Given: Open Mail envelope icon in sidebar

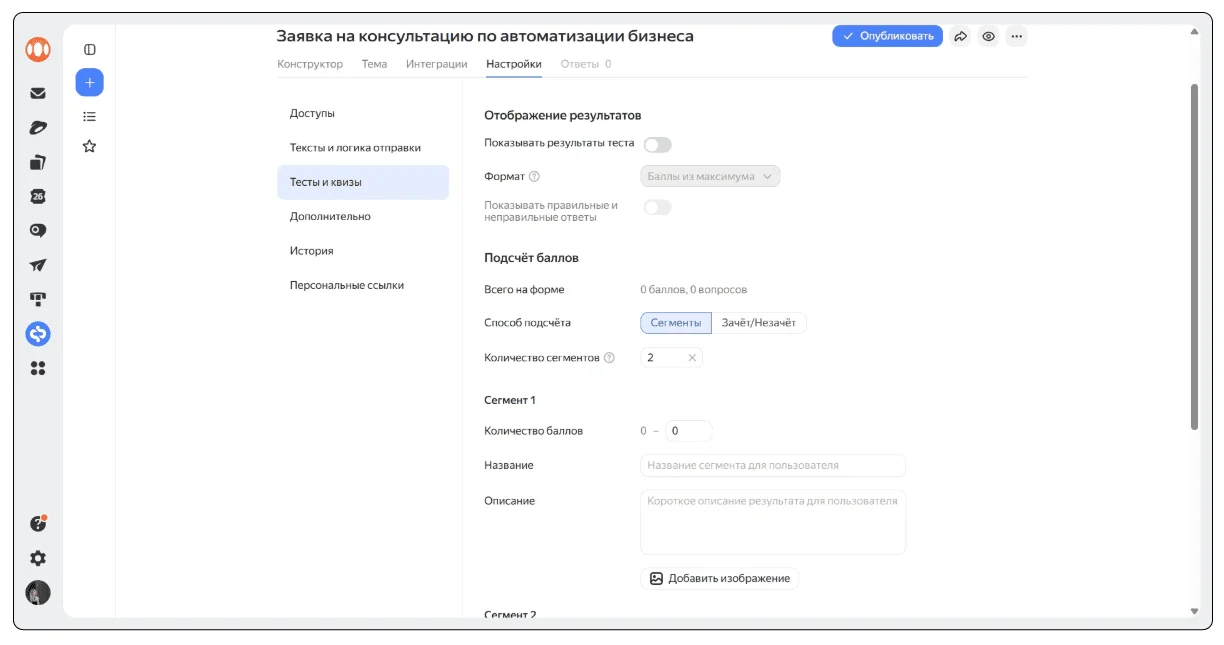Looking at the screenshot, I should coord(38,93).
